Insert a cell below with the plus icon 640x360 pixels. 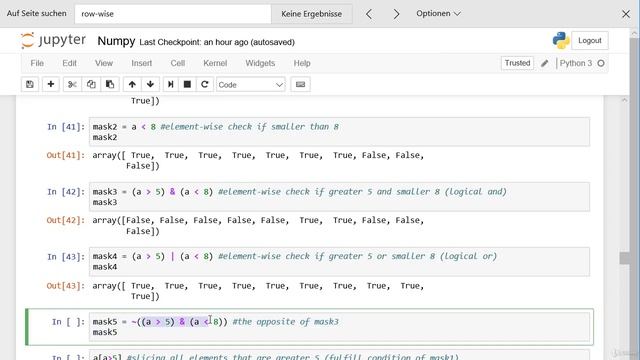tap(51, 84)
